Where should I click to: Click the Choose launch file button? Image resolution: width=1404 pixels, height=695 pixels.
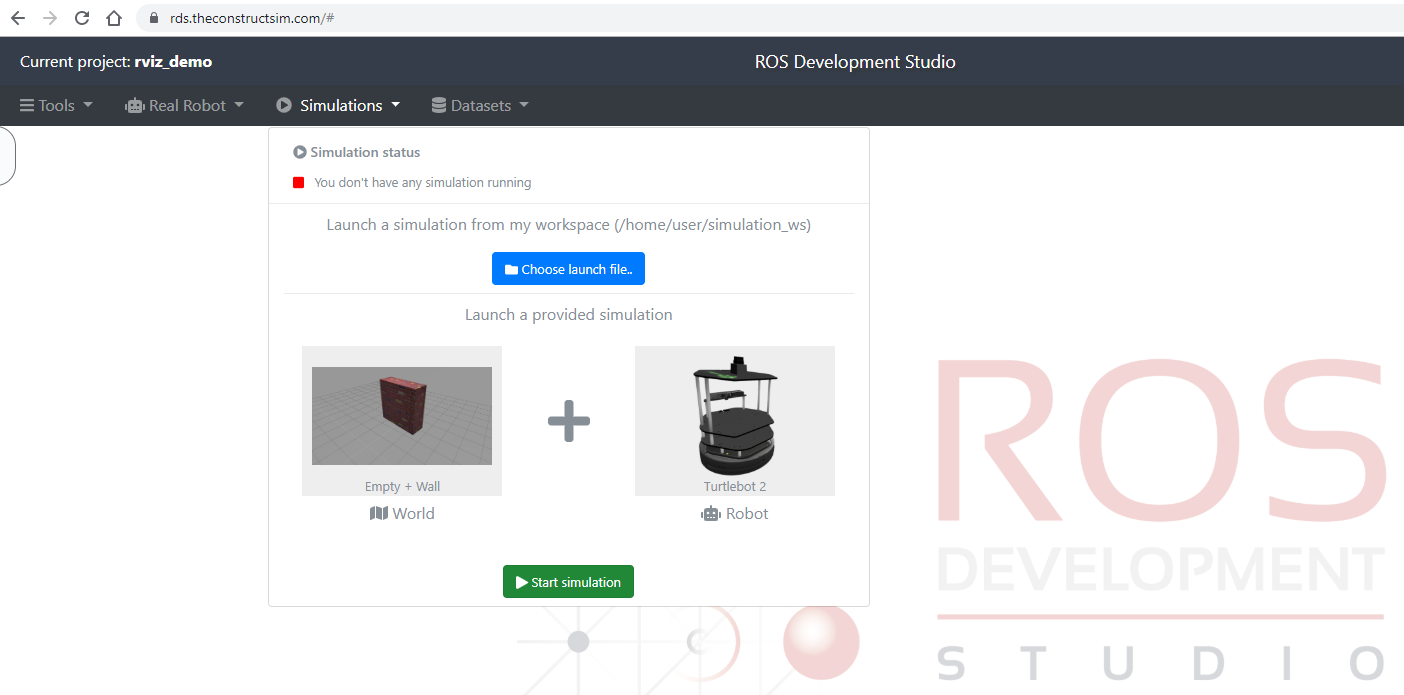[x=568, y=269]
